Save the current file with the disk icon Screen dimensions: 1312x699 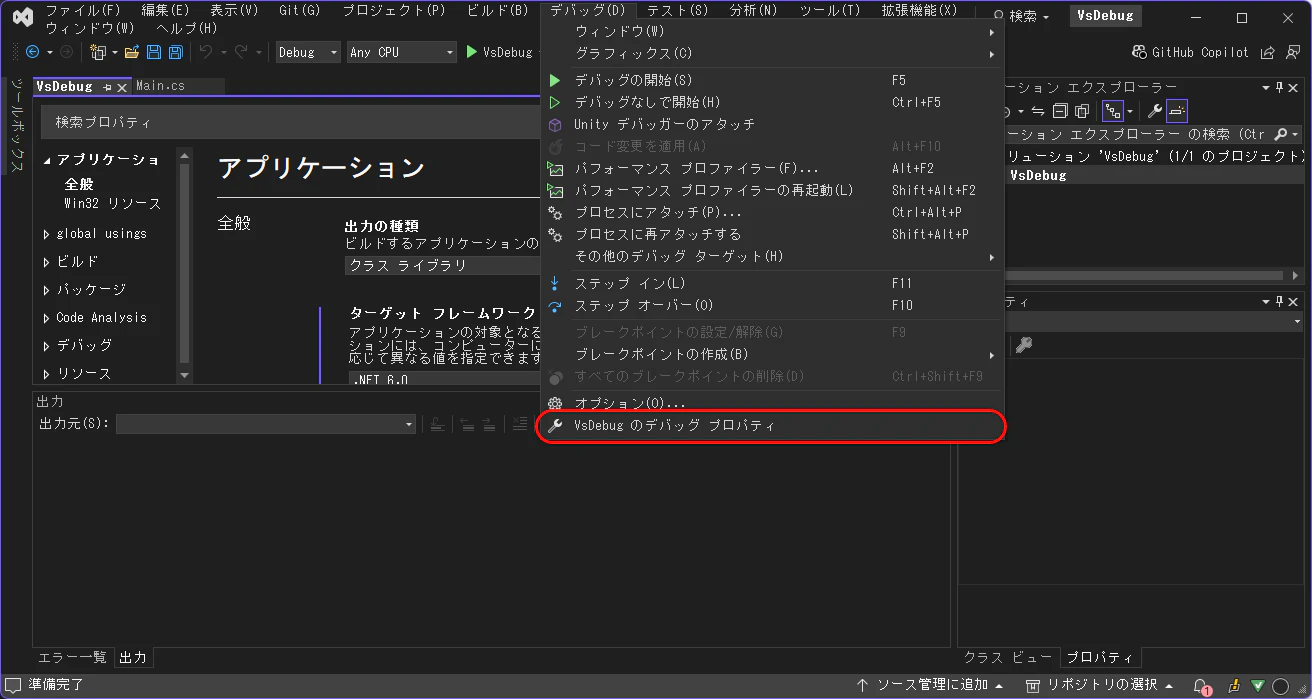[154, 52]
